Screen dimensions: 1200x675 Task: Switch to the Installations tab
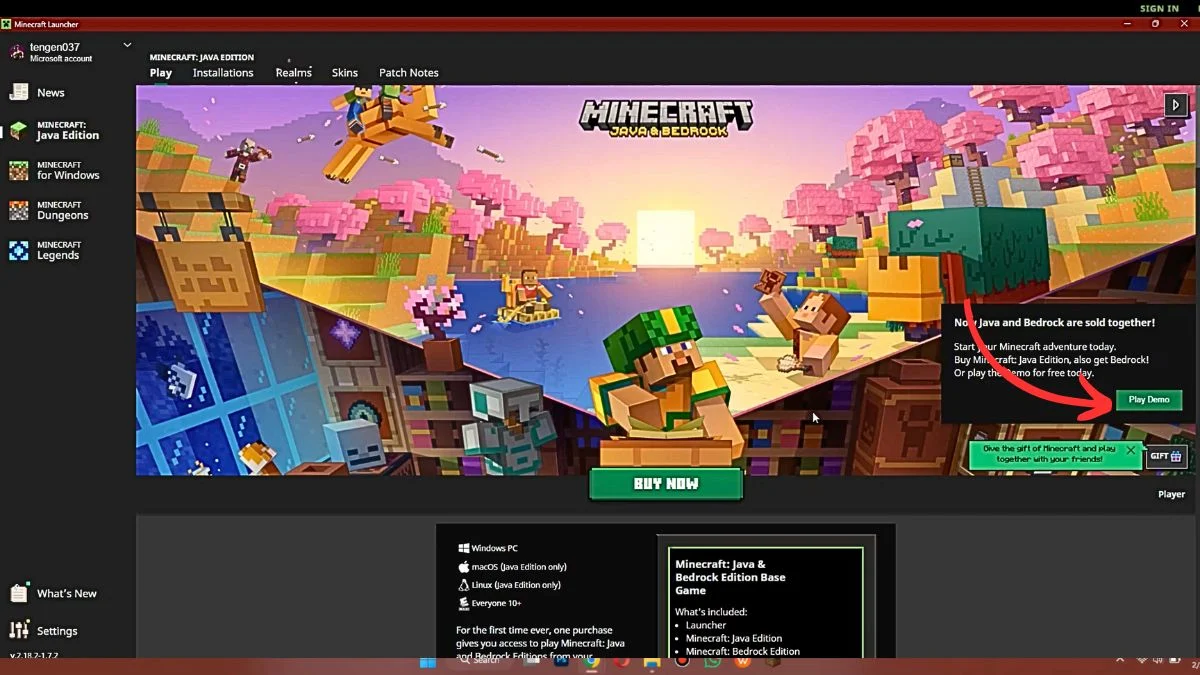point(223,73)
